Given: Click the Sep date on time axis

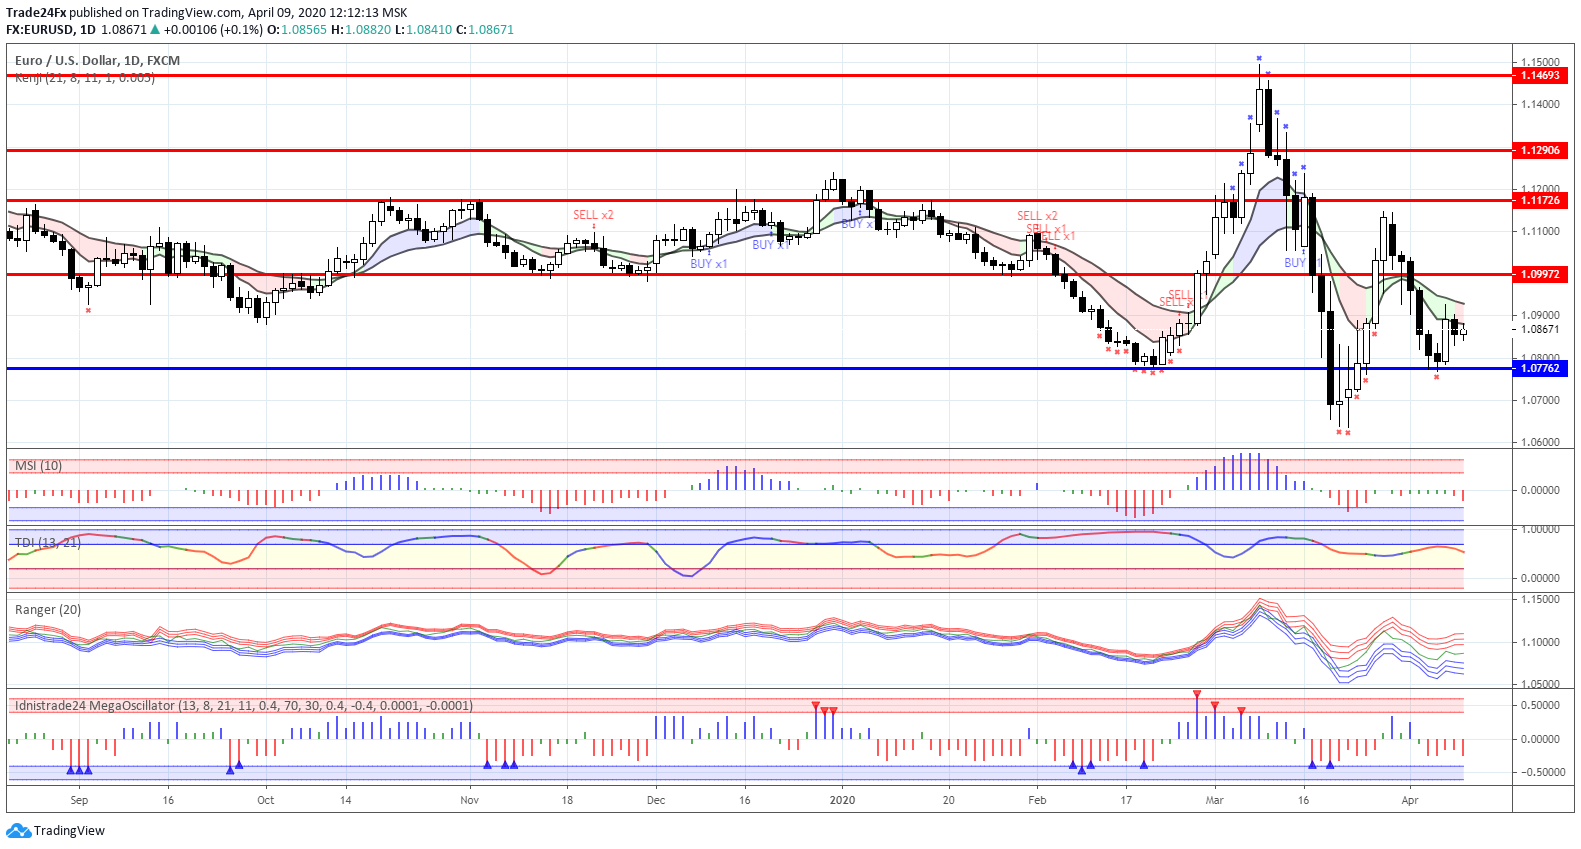Looking at the screenshot, I should click(80, 800).
